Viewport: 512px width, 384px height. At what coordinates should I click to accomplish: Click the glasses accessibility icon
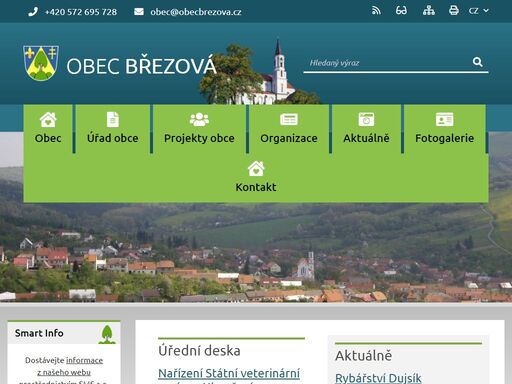pyautogui.click(x=401, y=11)
